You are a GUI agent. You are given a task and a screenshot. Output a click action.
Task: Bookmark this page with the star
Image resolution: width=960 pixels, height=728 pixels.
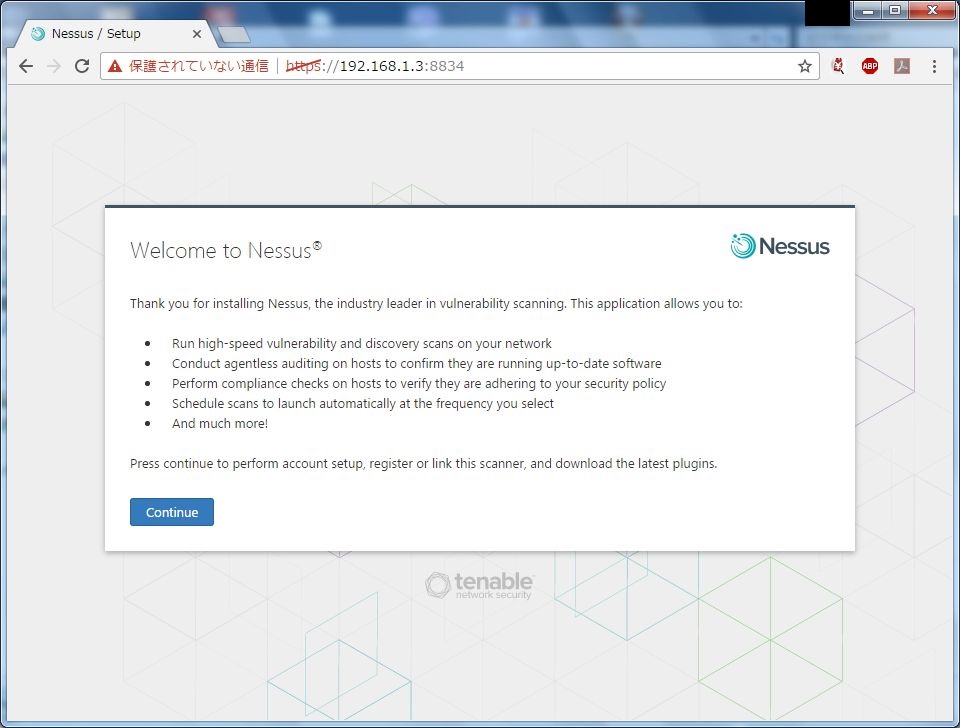(804, 66)
